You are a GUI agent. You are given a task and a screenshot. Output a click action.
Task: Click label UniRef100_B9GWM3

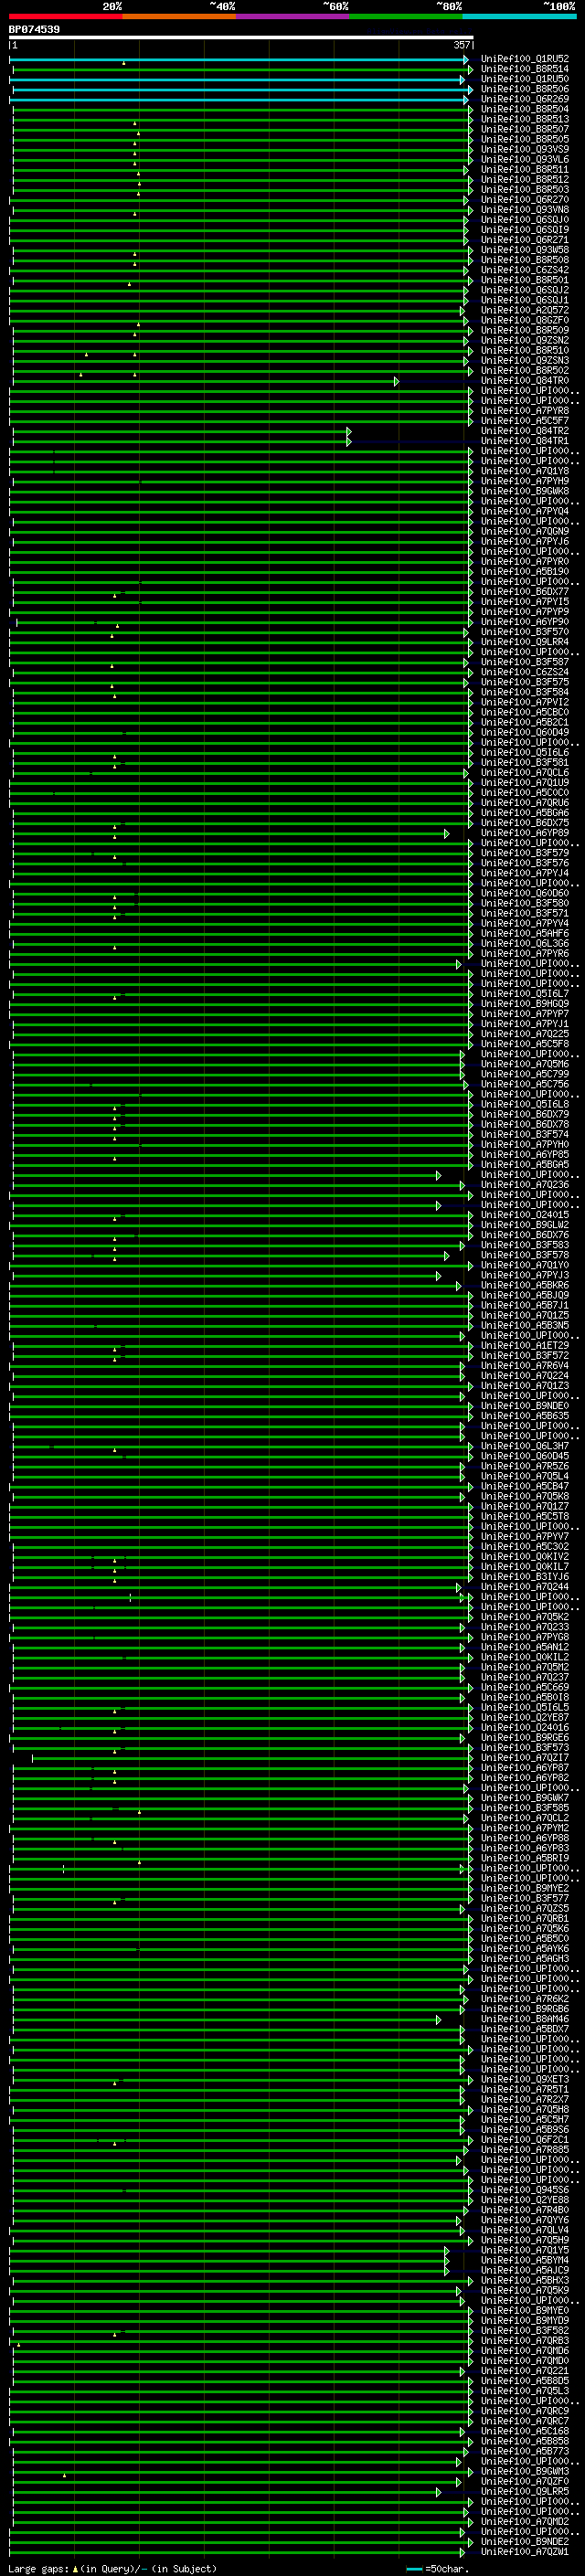(525, 2471)
